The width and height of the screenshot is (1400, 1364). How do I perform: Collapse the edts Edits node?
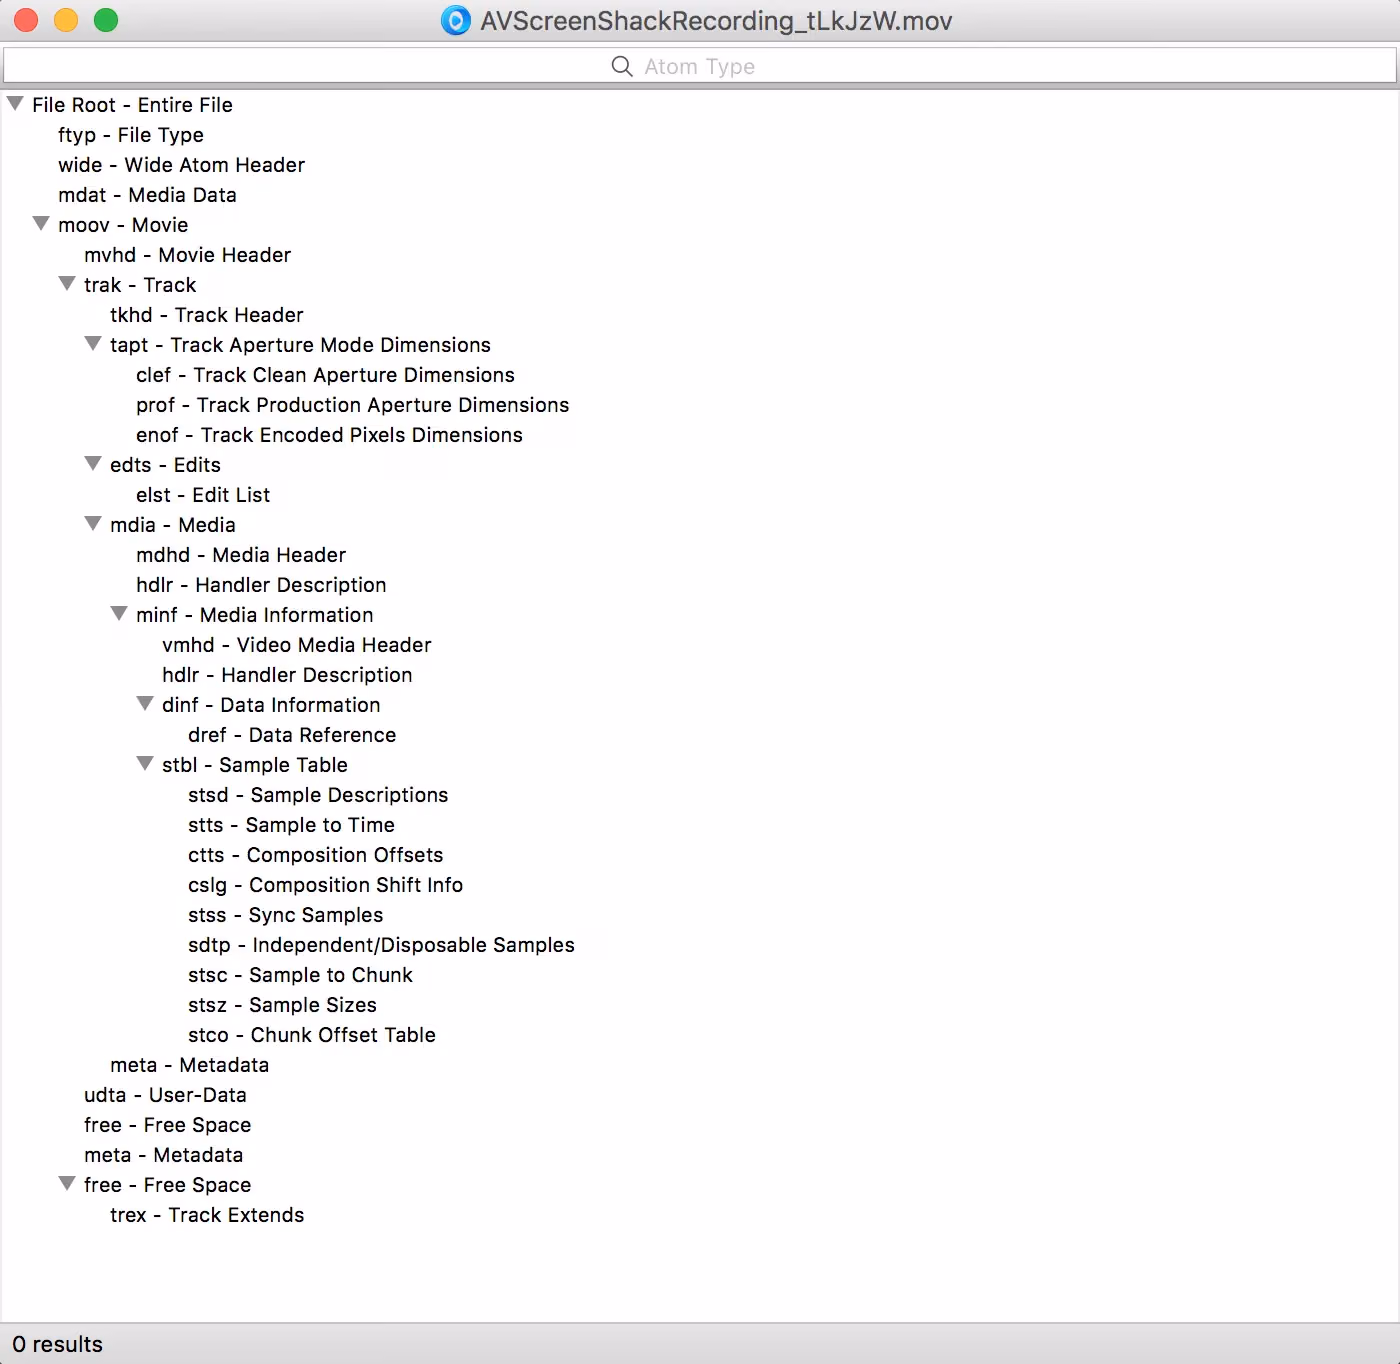pyautogui.click(x=93, y=464)
